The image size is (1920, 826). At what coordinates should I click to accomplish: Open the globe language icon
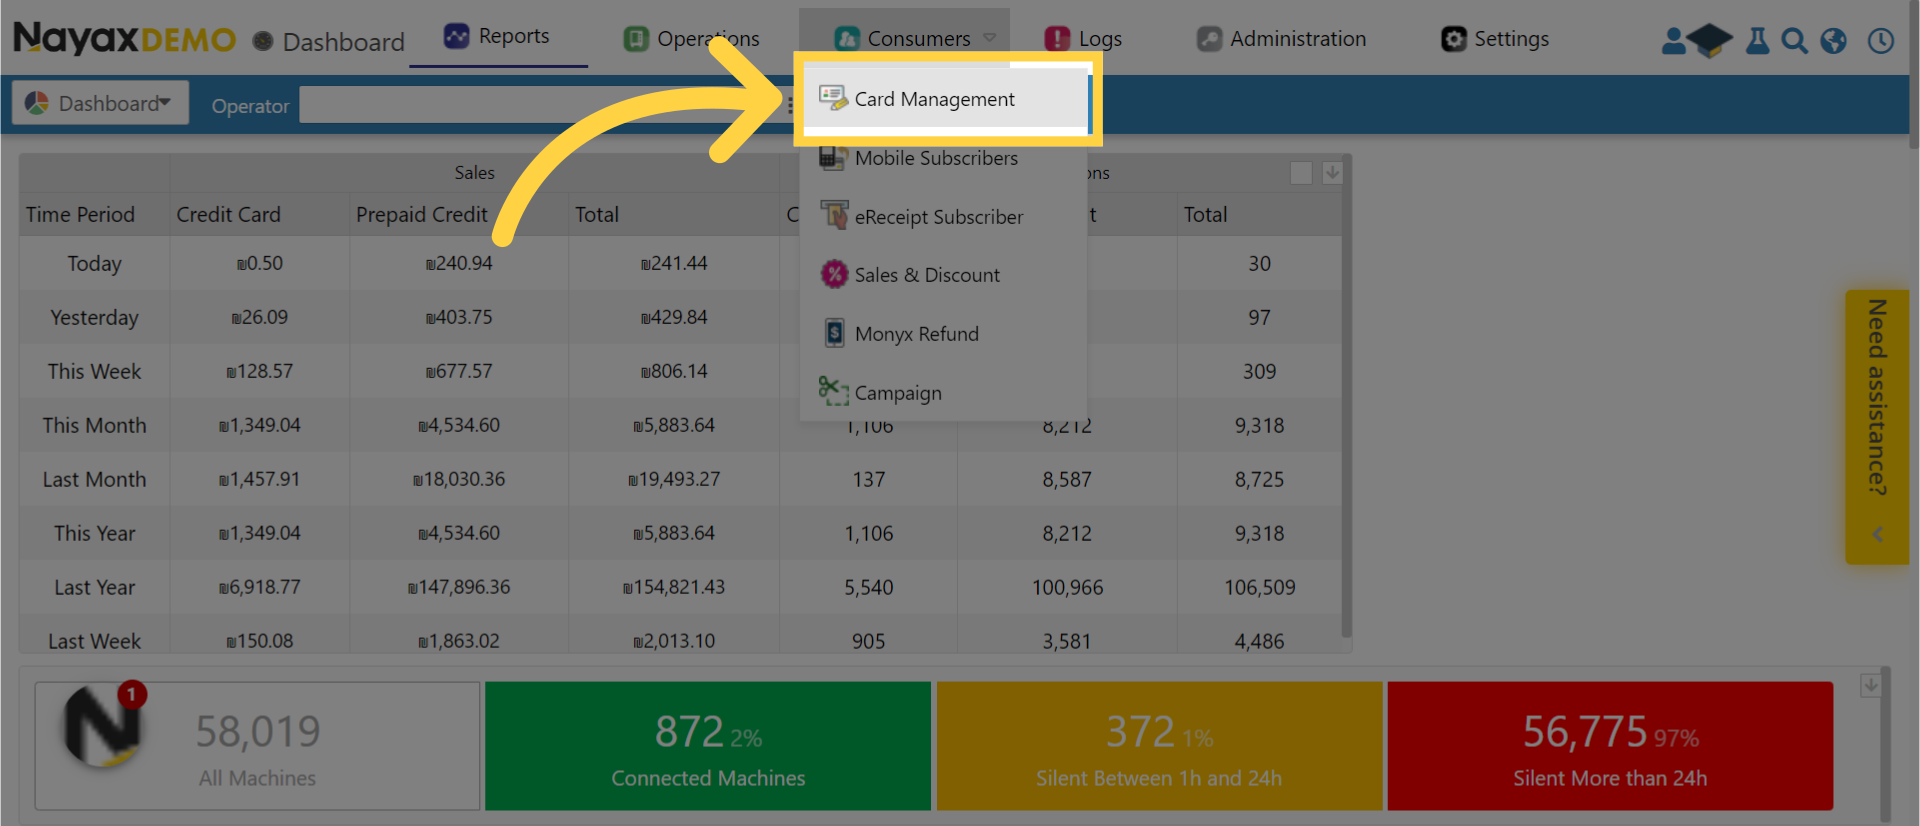point(1833,40)
